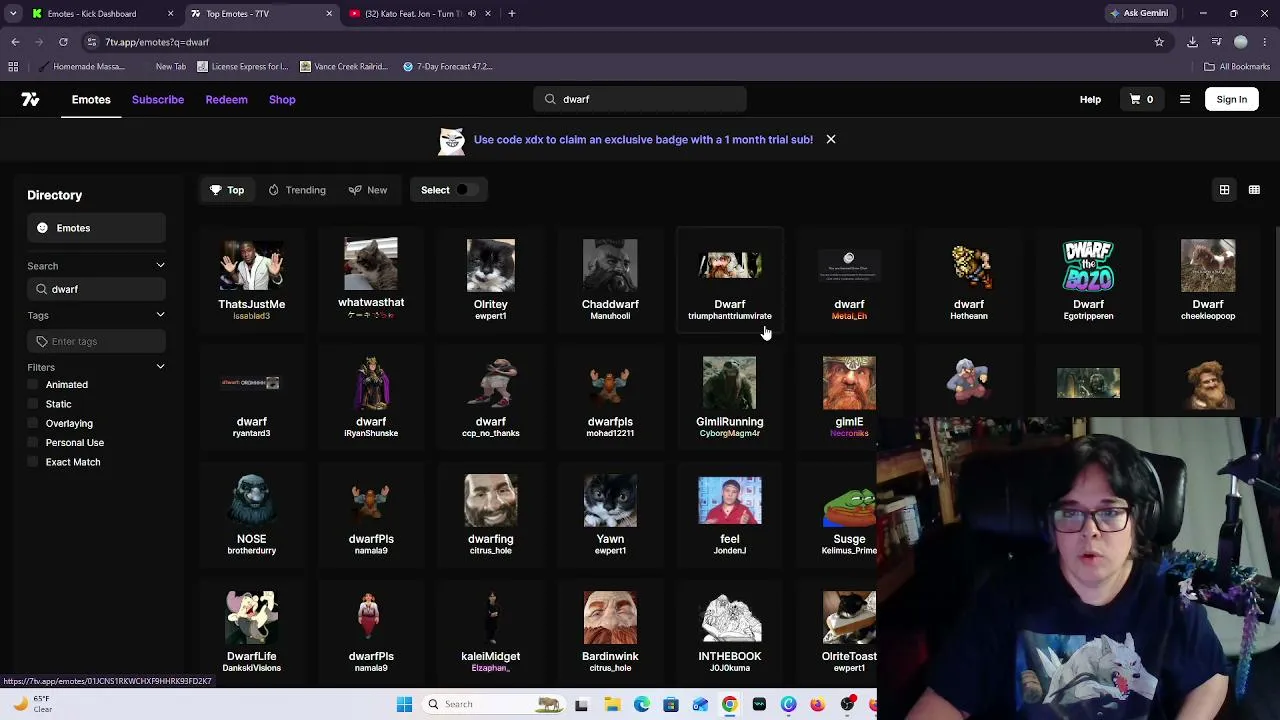Open the hamburger menu in the header

pyautogui.click(x=1185, y=99)
